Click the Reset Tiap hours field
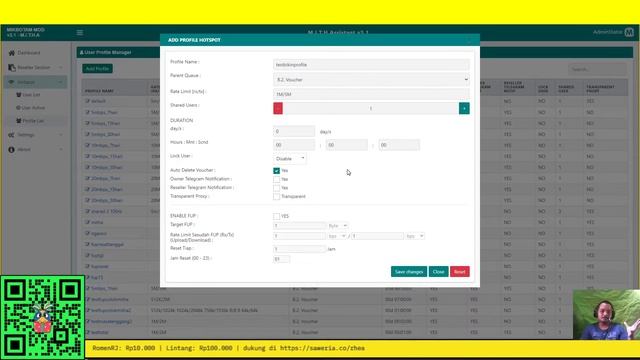Screen dimensions: 640x360 coord(299,249)
